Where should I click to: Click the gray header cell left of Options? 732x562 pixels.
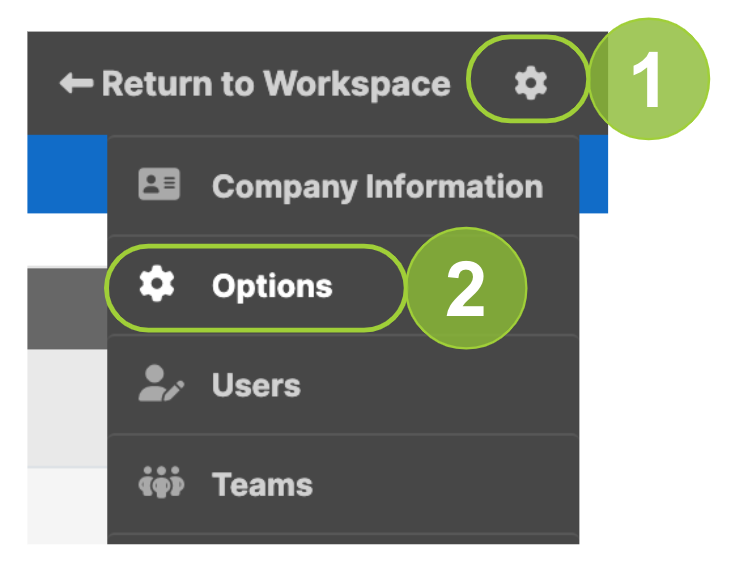click(67, 308)
